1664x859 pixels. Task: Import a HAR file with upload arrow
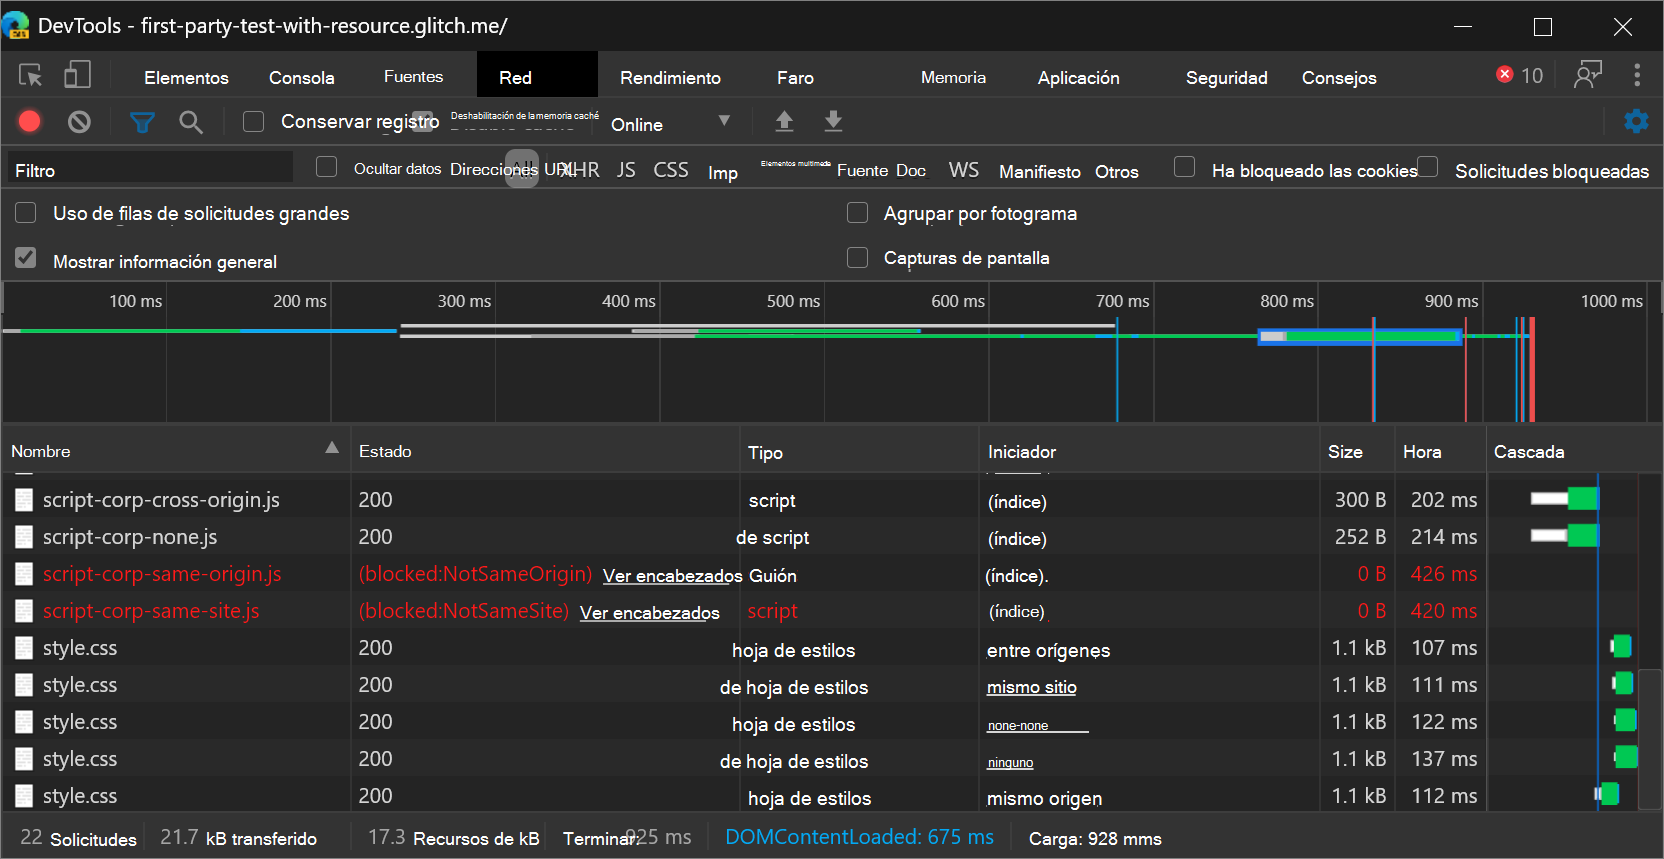[x=784, y=122]
